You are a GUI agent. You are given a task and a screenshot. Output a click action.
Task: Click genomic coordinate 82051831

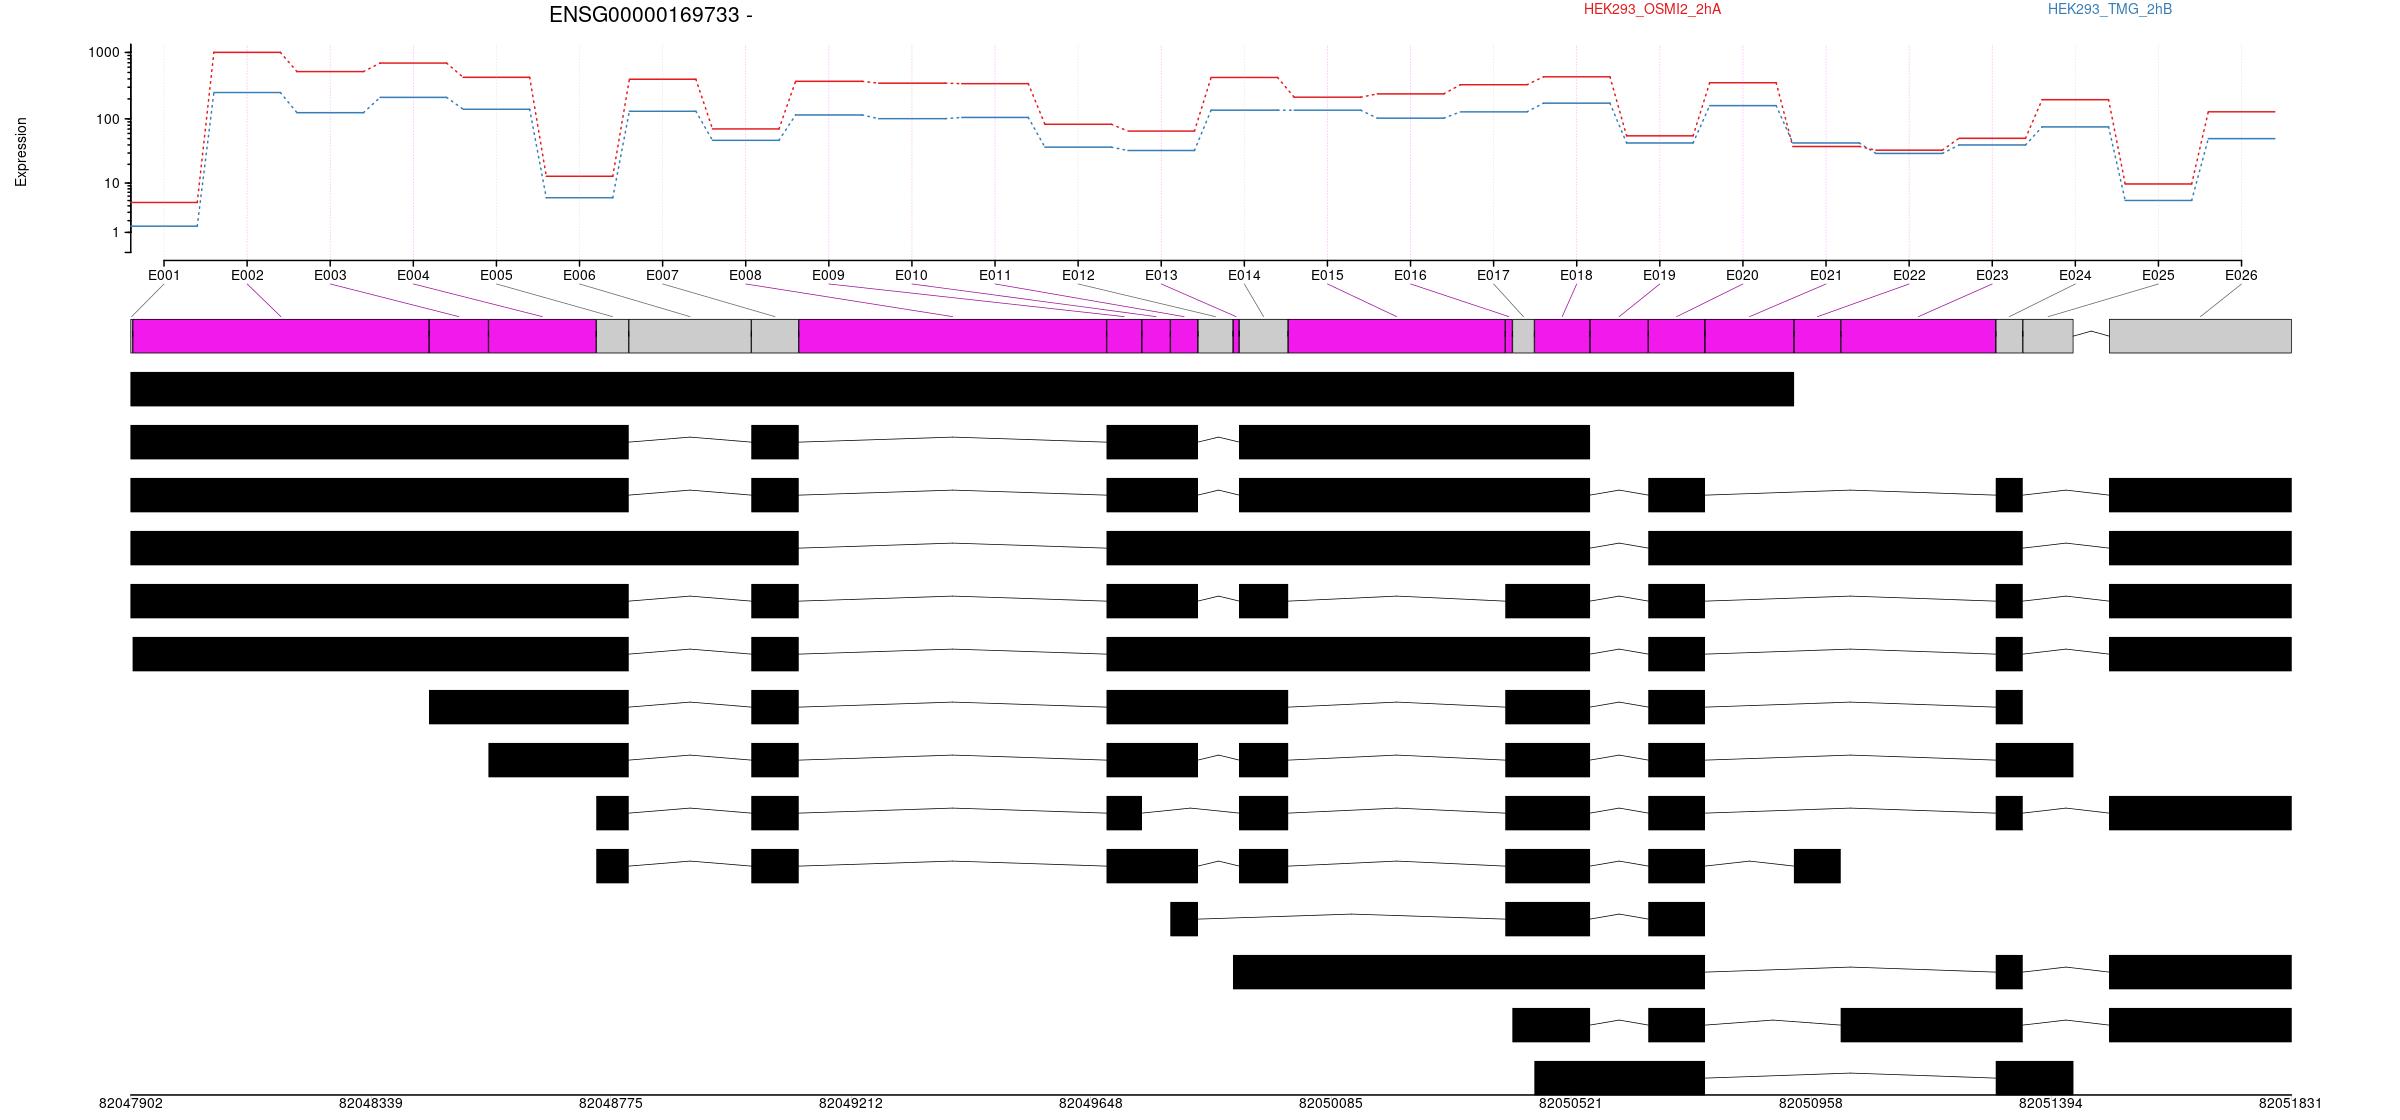click(x=2291, y=1103)
